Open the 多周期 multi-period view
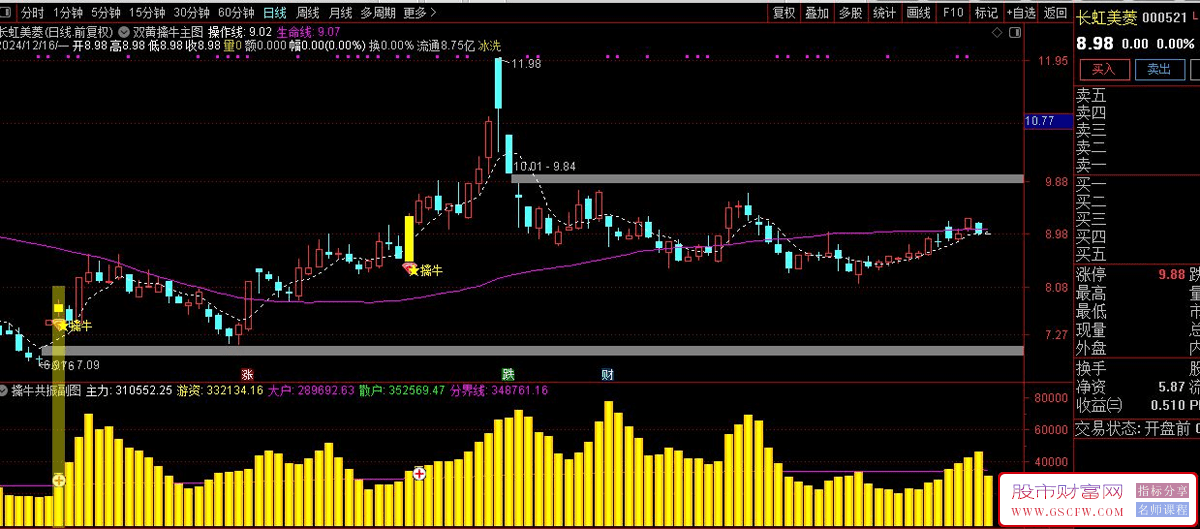Screen dimensions: 1200x529 [x=378, y=13]
